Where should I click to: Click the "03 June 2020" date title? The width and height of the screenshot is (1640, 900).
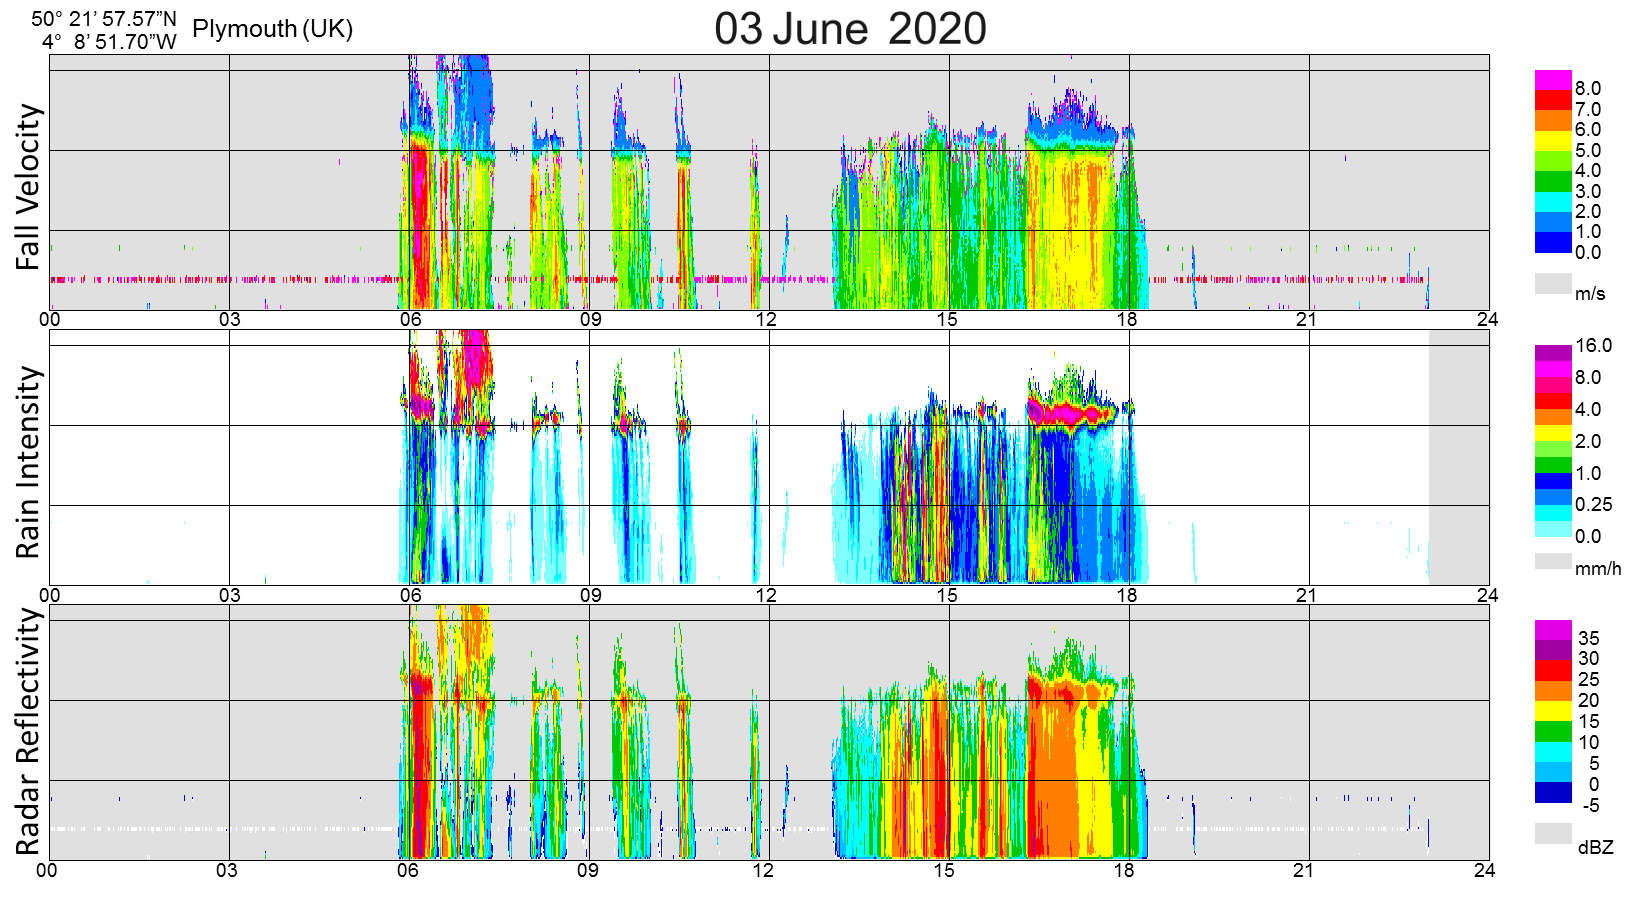[850, 28]
